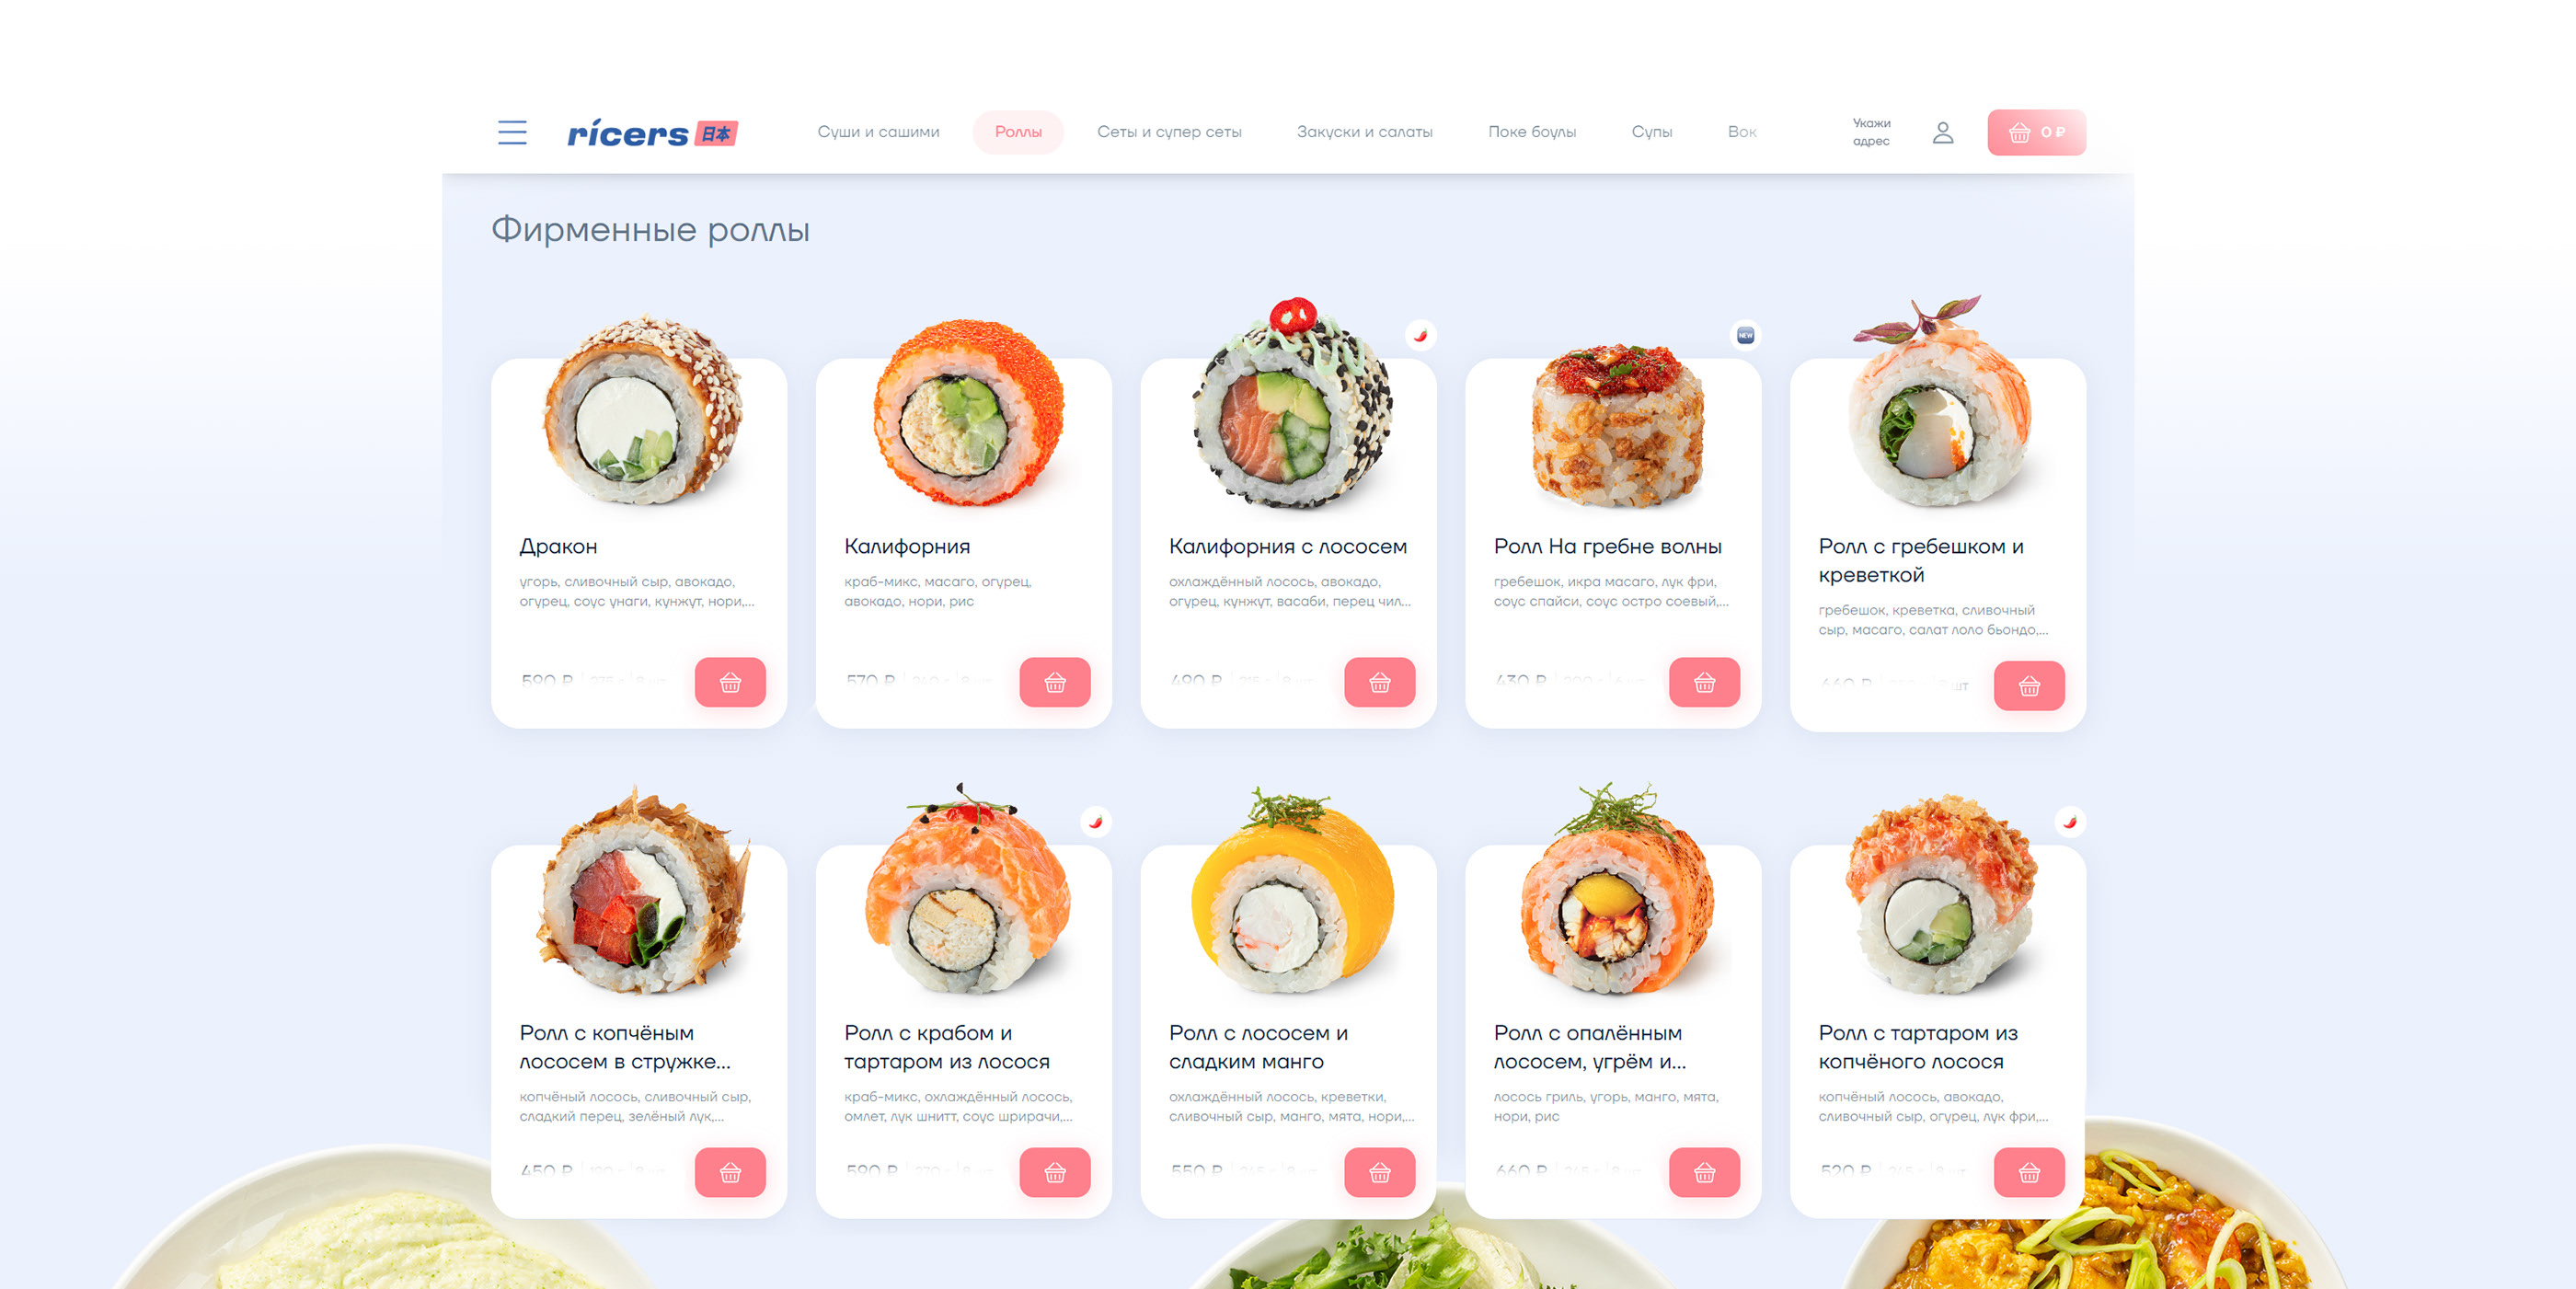Open the Суши и сашими category

[x=878, y=132]
